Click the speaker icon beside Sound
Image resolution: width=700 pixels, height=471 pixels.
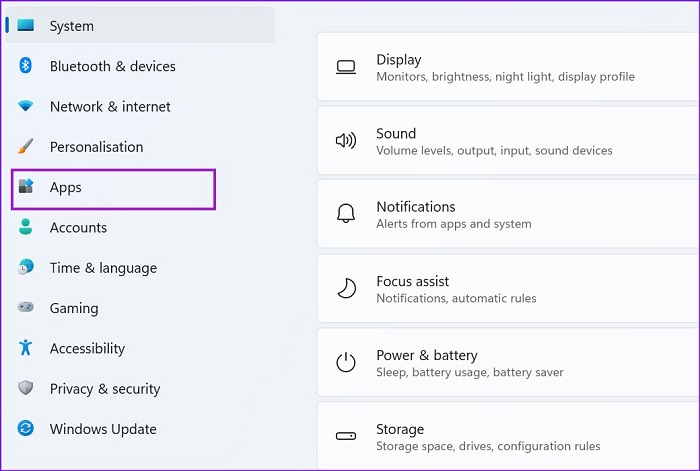click(x=346, y=141)
